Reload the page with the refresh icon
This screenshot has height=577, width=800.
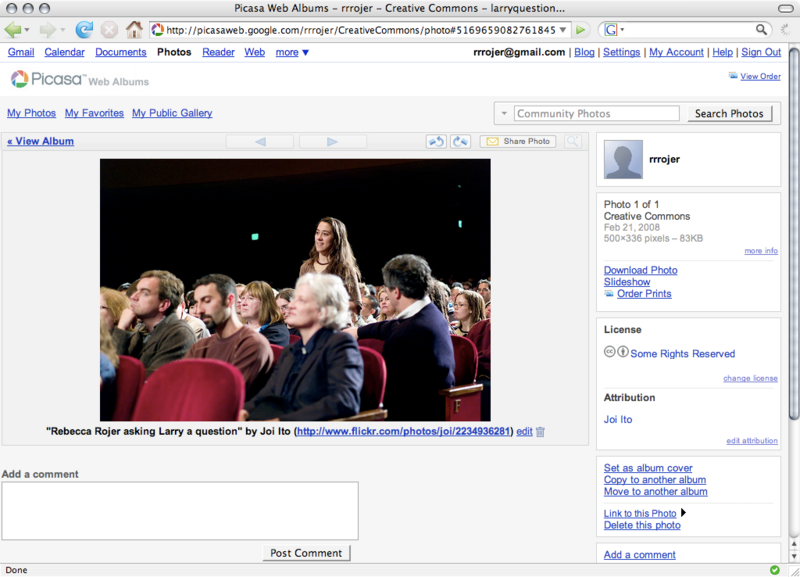pyautogui.click(x=84, y=30)
